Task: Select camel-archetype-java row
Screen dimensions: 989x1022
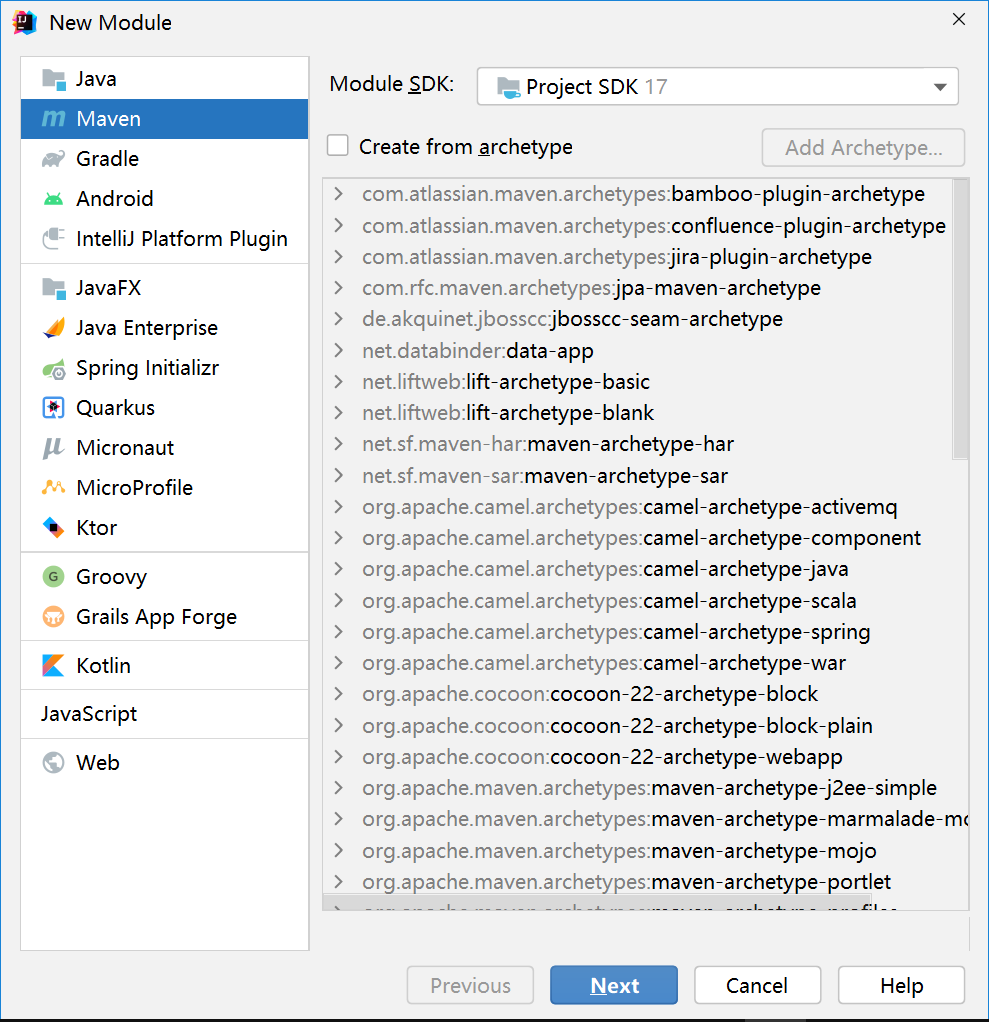Action: click(638, 569)
